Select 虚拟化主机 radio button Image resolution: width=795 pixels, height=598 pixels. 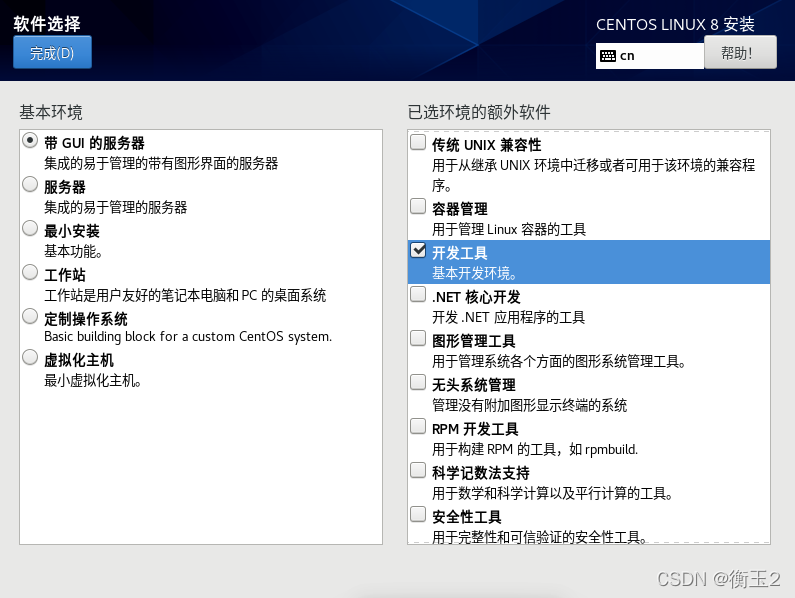coord(30,358)
